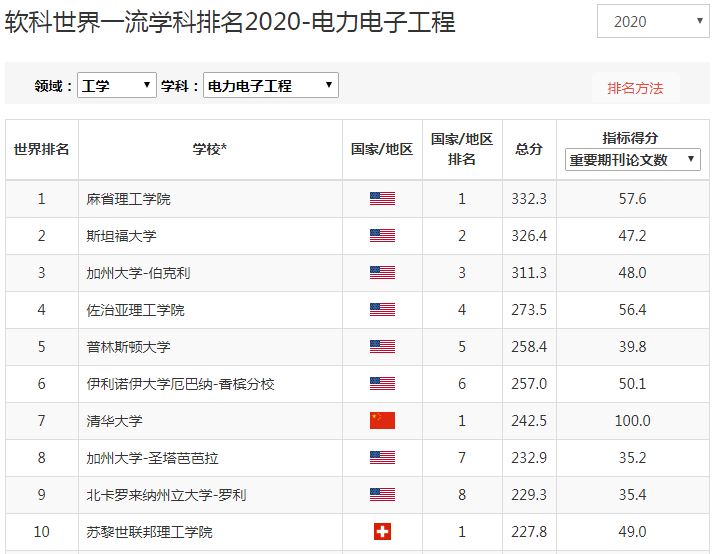Click total score 227.8

[529, 532]
